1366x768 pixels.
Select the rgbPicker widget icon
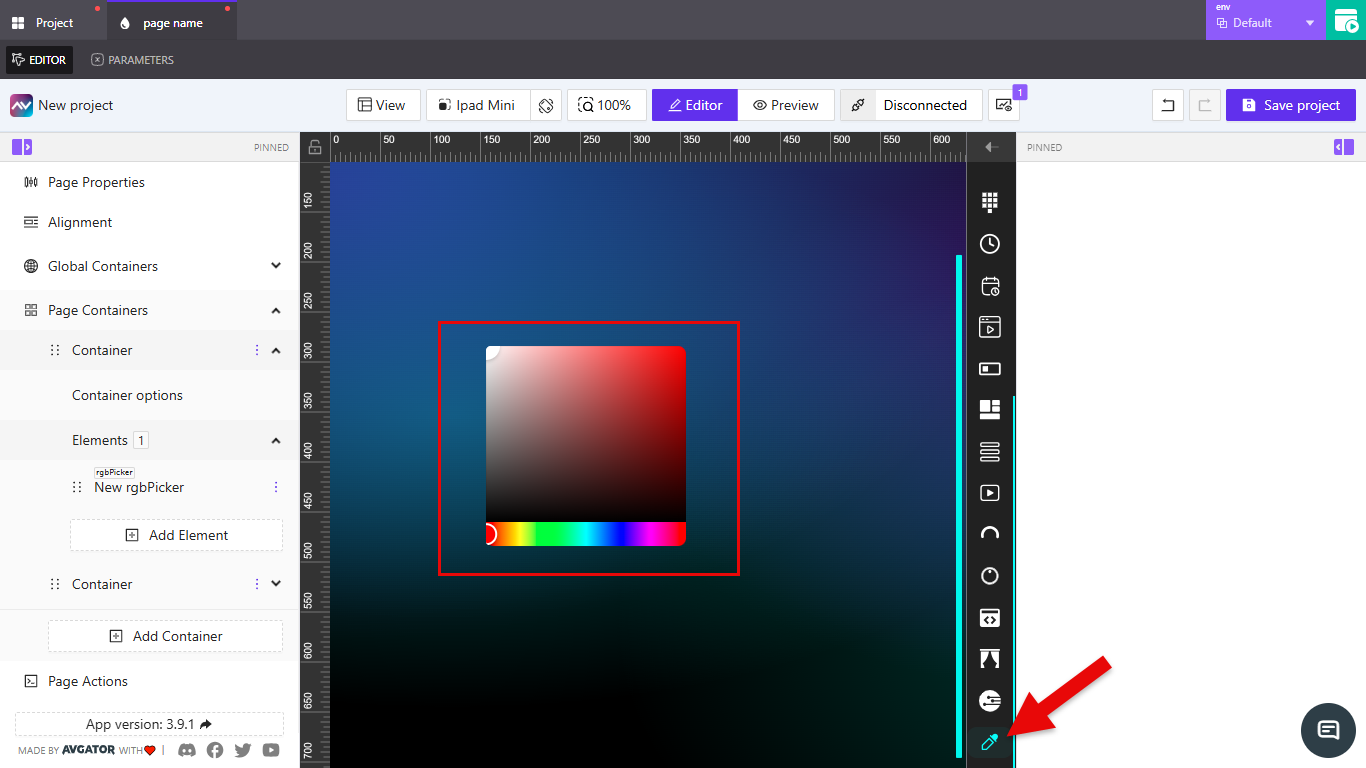tap(990, 742)
